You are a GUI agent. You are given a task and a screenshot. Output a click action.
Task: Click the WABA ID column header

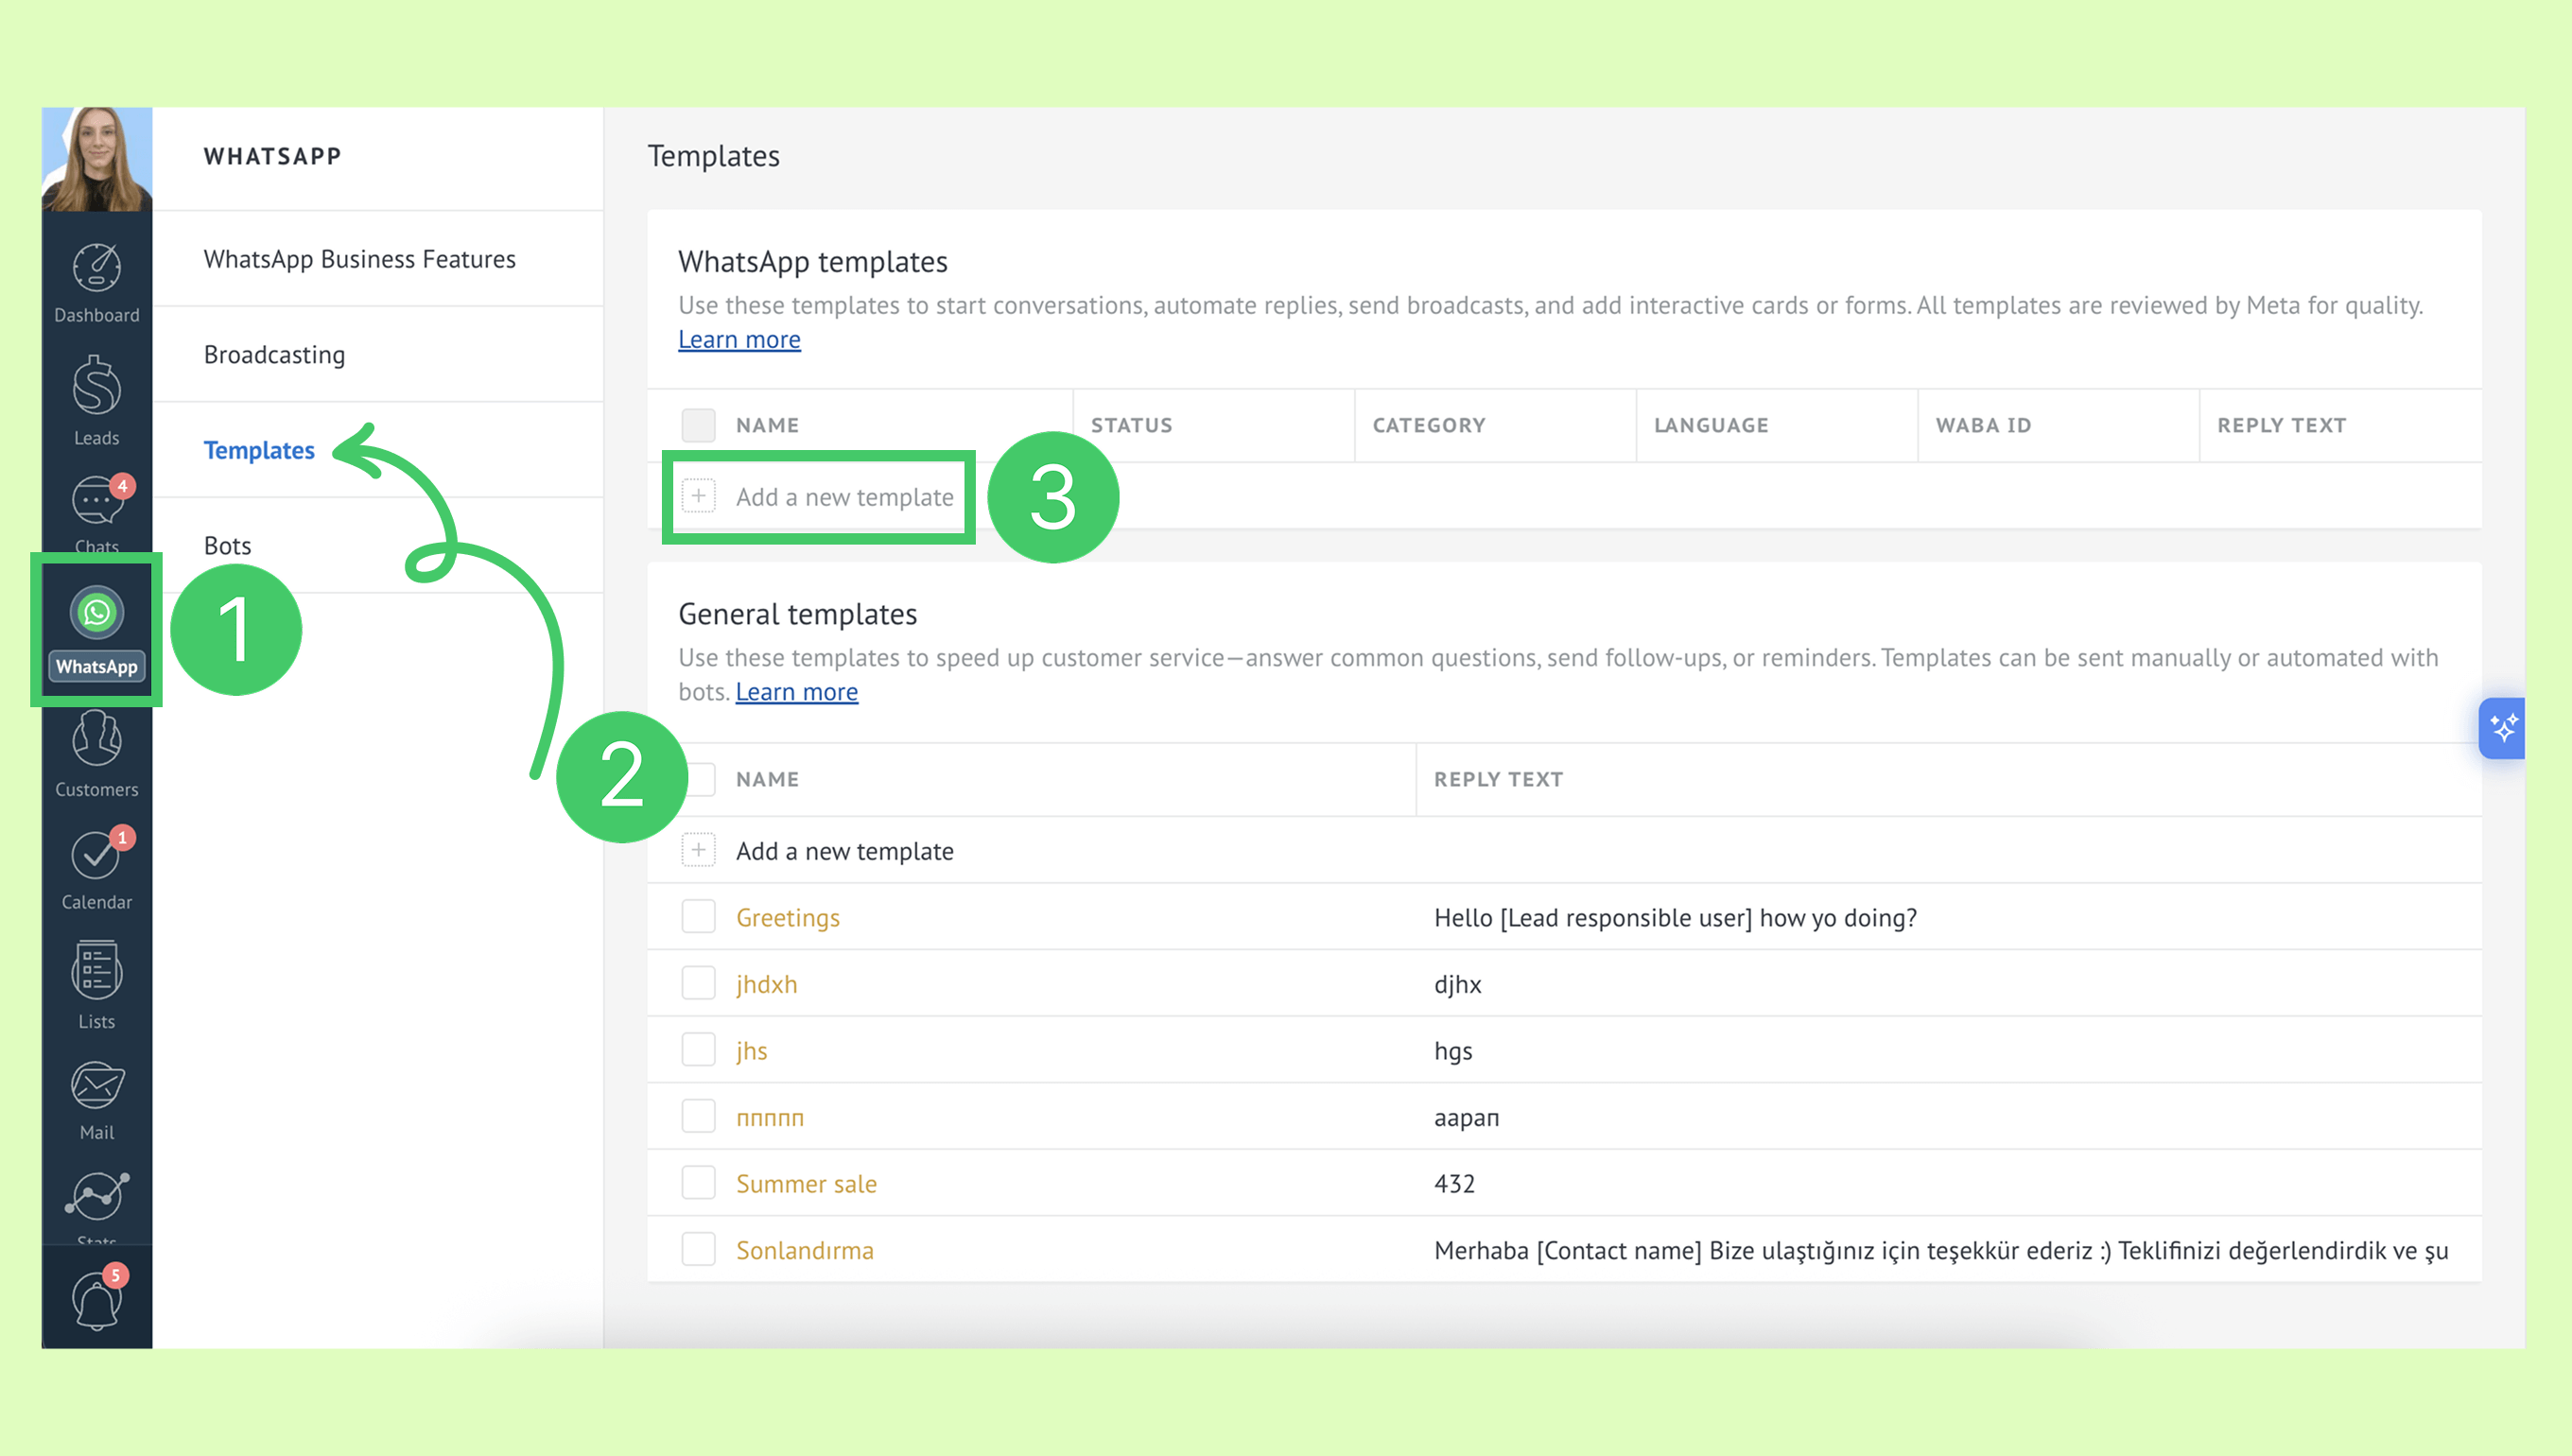(1983, 425)
